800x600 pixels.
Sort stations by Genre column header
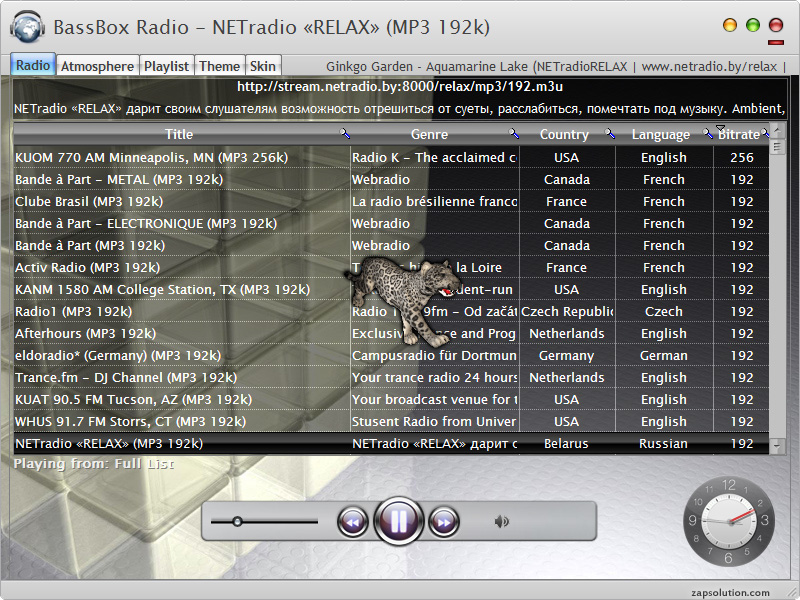(430, 134)
